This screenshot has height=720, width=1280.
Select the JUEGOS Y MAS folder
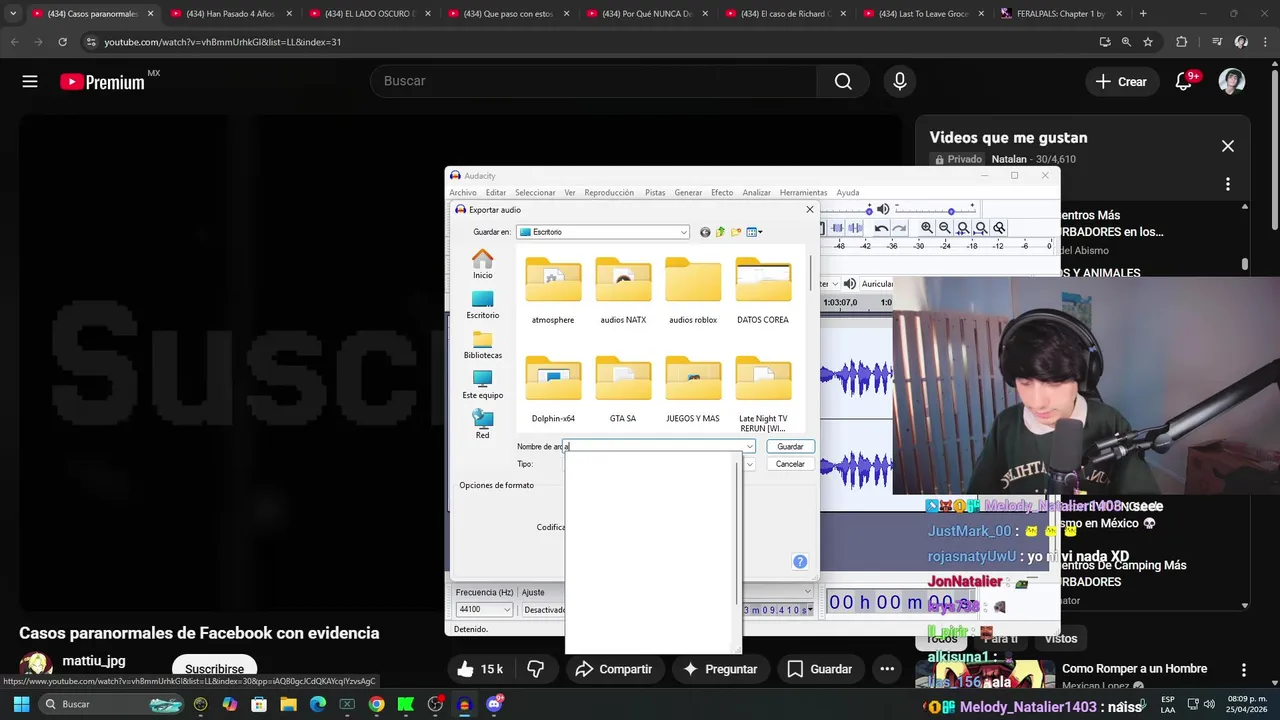693,389
